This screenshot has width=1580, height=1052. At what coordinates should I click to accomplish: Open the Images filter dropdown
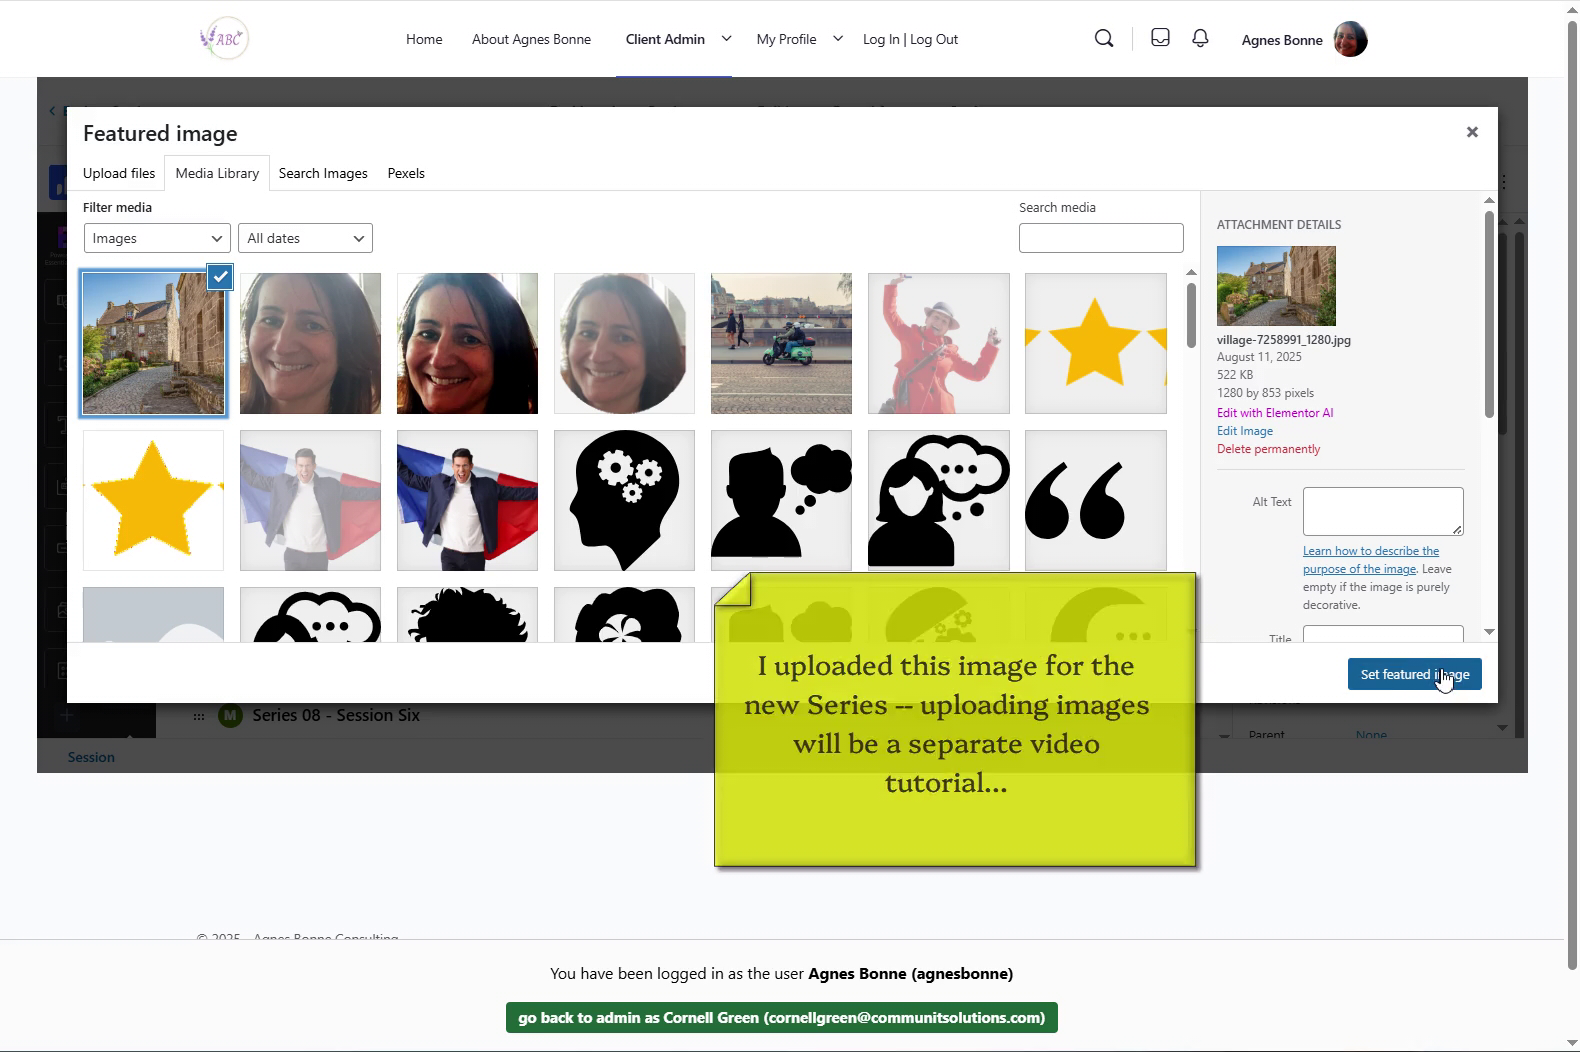[157, 238]
